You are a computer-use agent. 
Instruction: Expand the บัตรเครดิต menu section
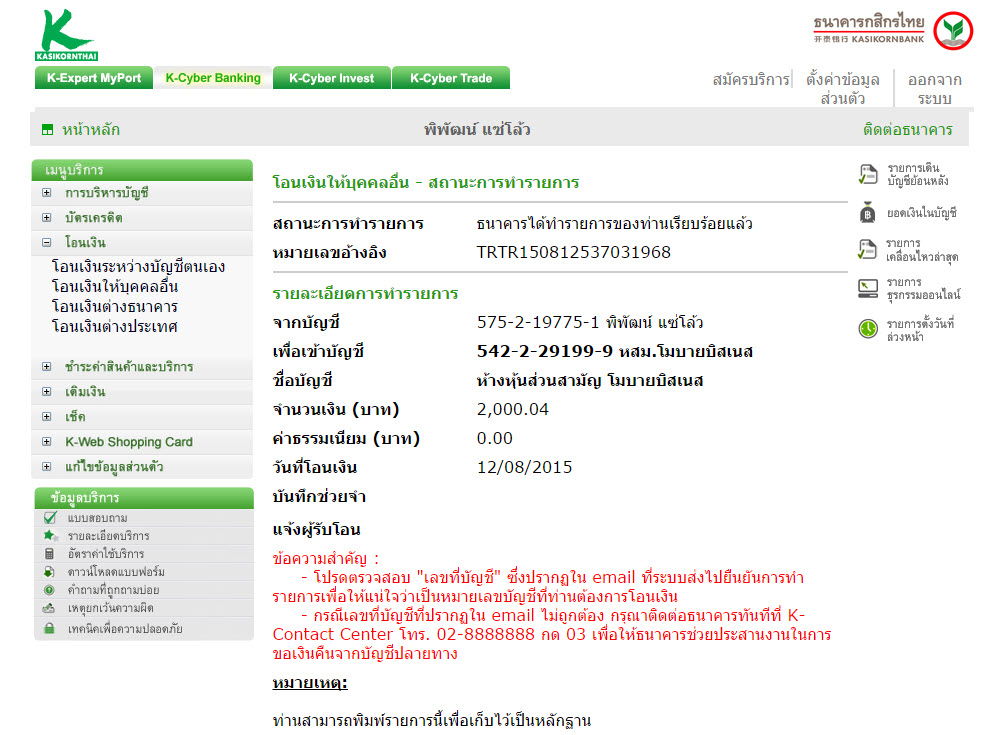coord(47,217)
